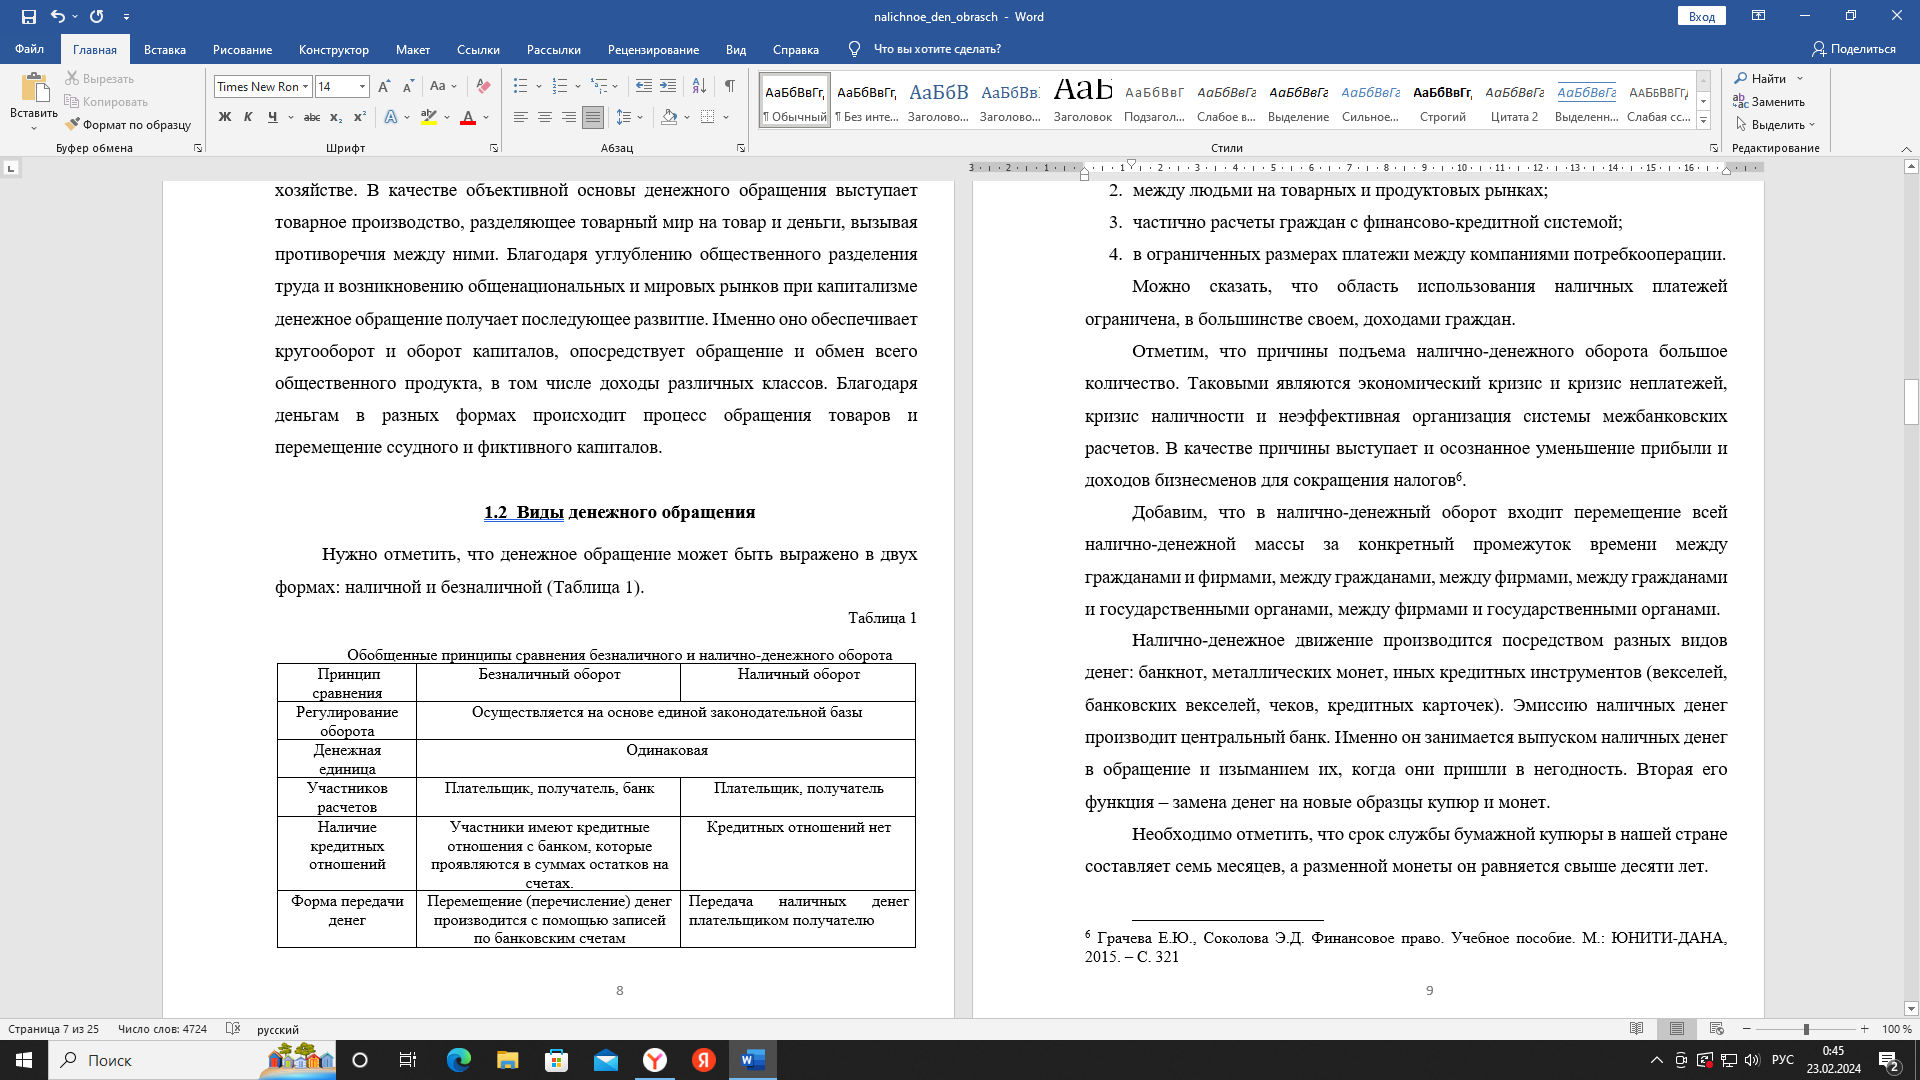The width and height of the screenshot is (1920, 1080).
Task: Copy selection with Копировать
Action: [x=106, y=102]
